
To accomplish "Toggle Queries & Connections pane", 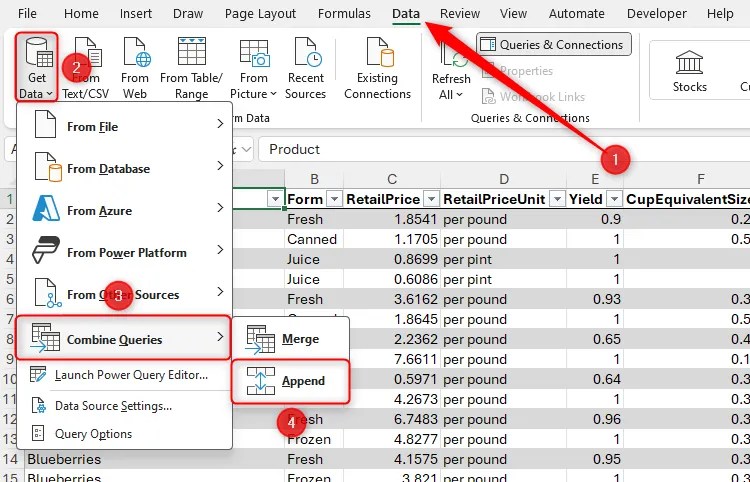I will pos(553,44).
